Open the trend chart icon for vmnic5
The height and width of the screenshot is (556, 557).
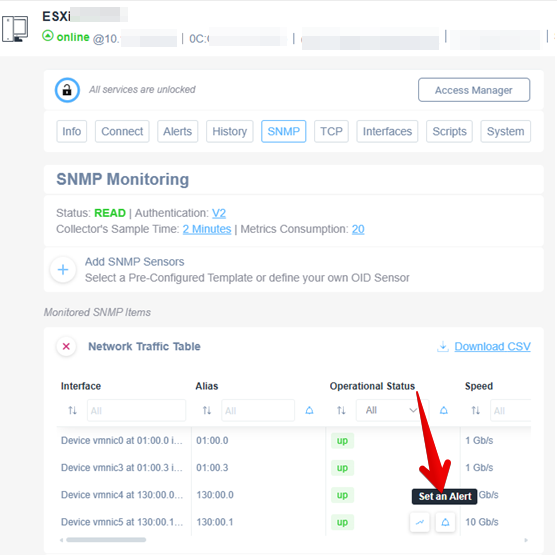(x=420, y=522)
